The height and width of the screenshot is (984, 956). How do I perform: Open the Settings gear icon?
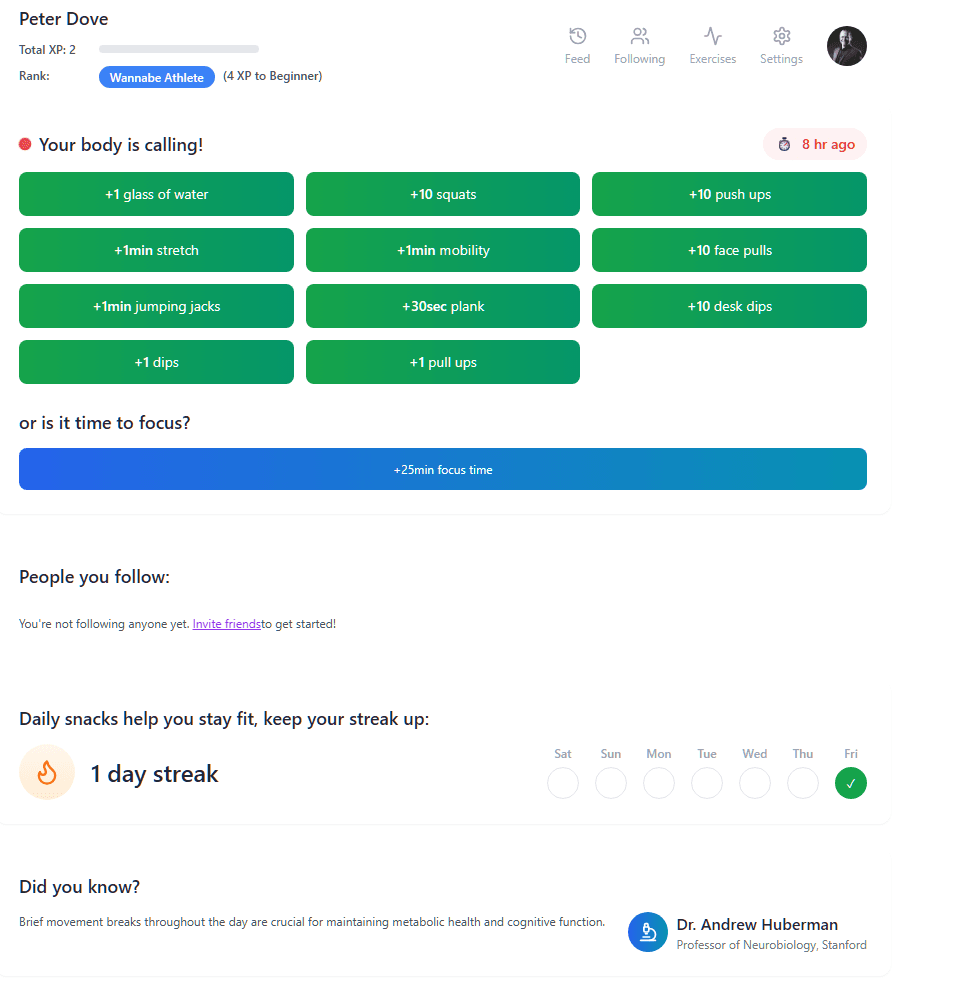(781, 37)
